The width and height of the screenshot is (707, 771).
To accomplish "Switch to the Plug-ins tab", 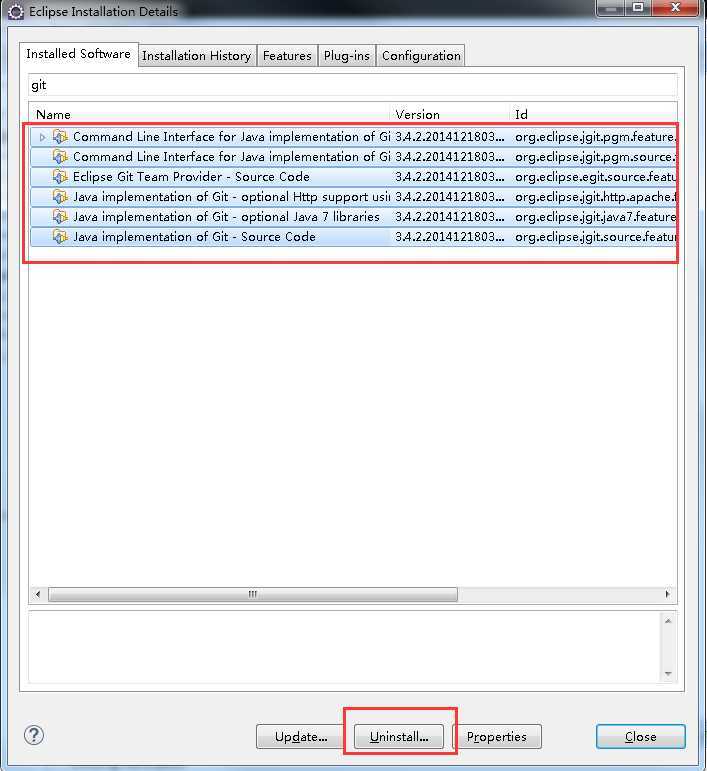I will pos(347,56).
